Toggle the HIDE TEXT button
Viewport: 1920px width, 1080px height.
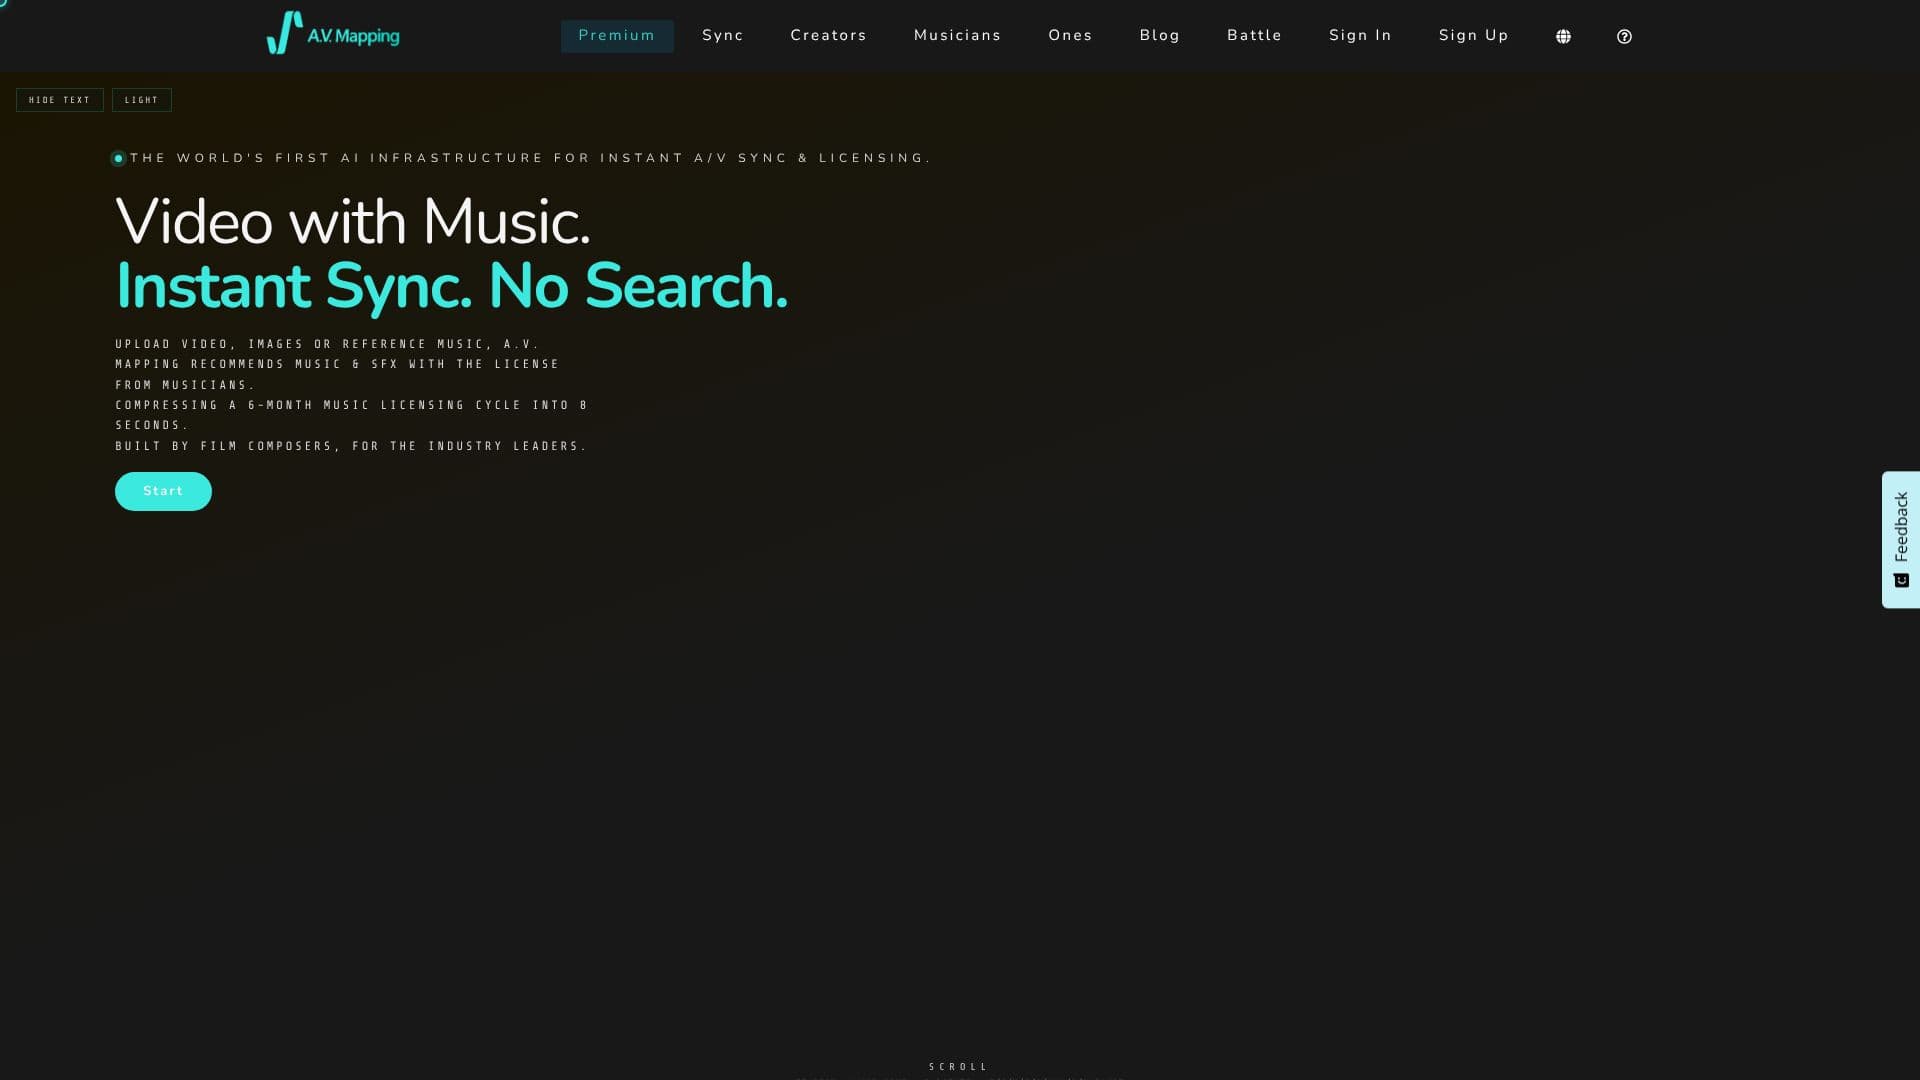60,100
